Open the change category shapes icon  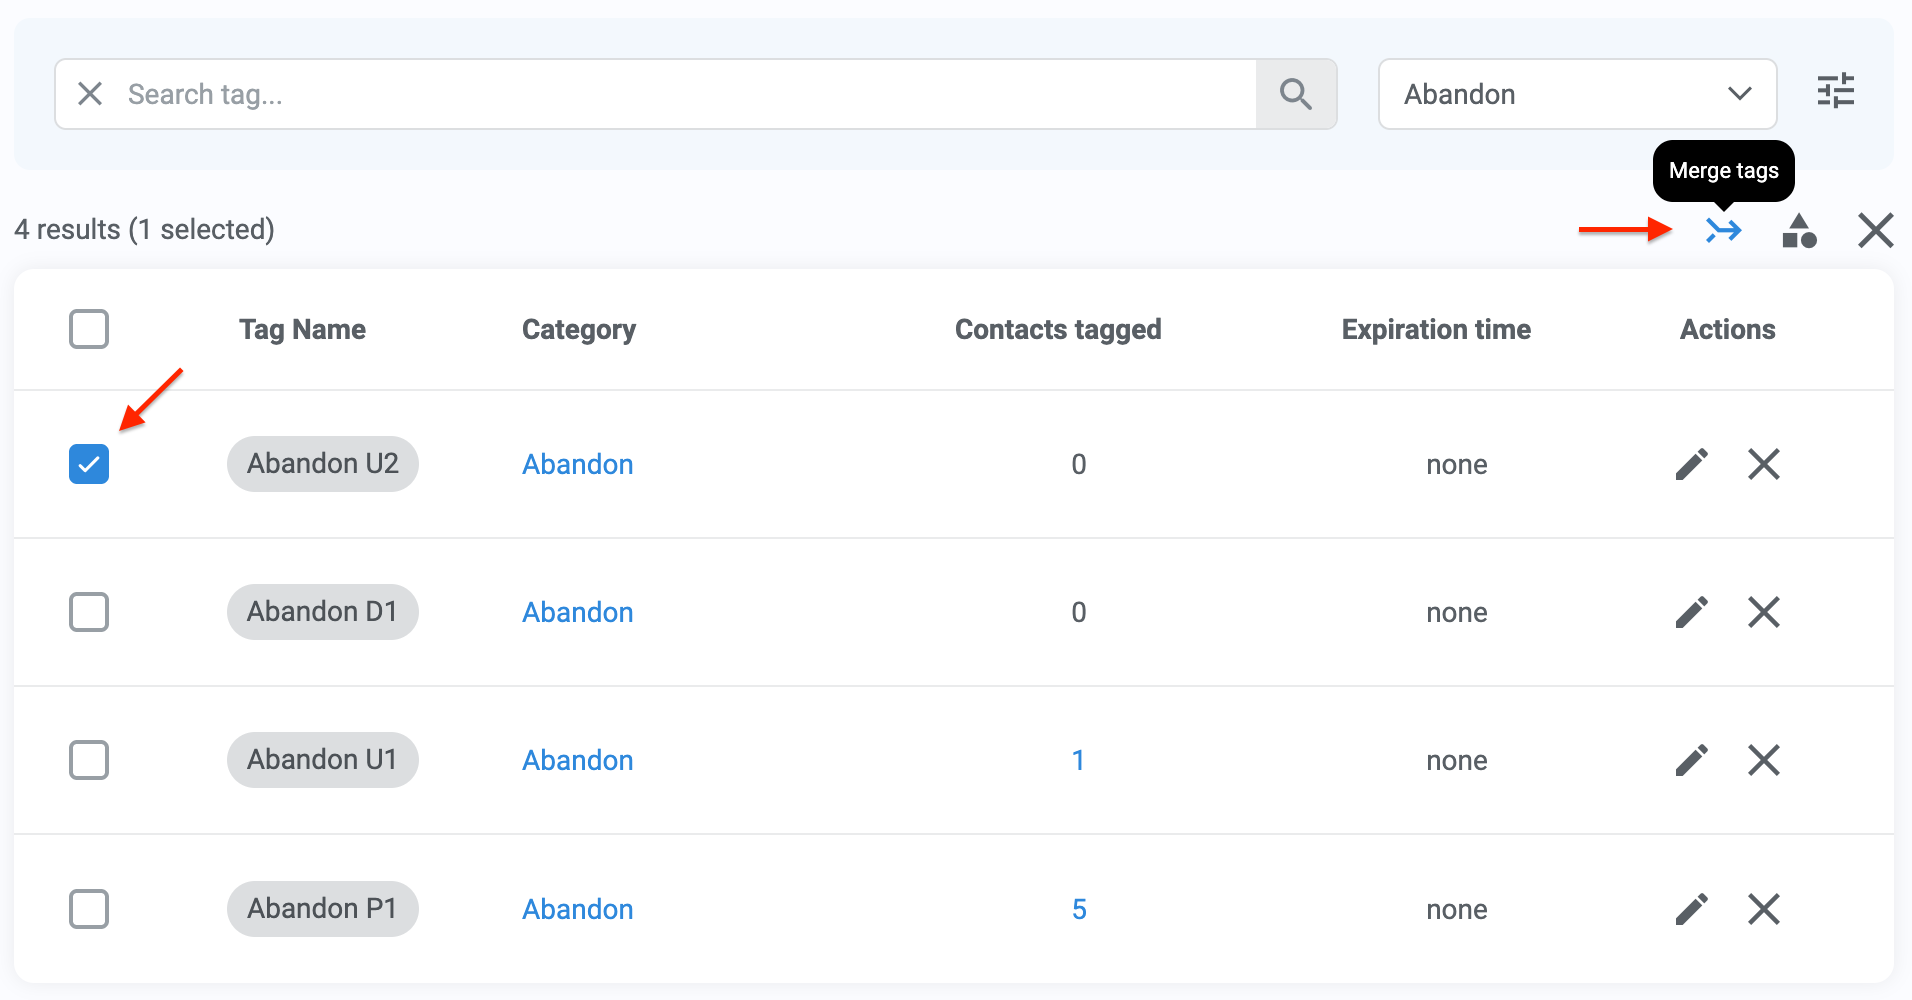tap(1799, 231)
